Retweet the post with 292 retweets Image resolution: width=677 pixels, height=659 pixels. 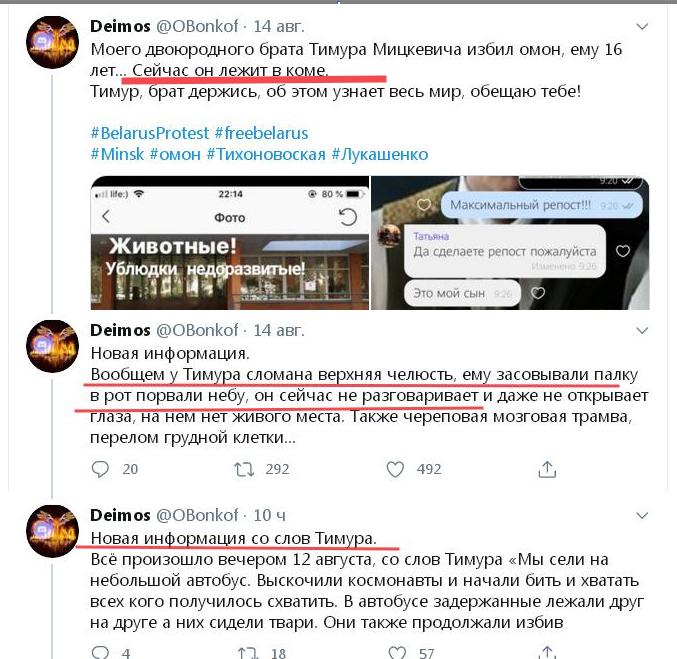point(244,469)
